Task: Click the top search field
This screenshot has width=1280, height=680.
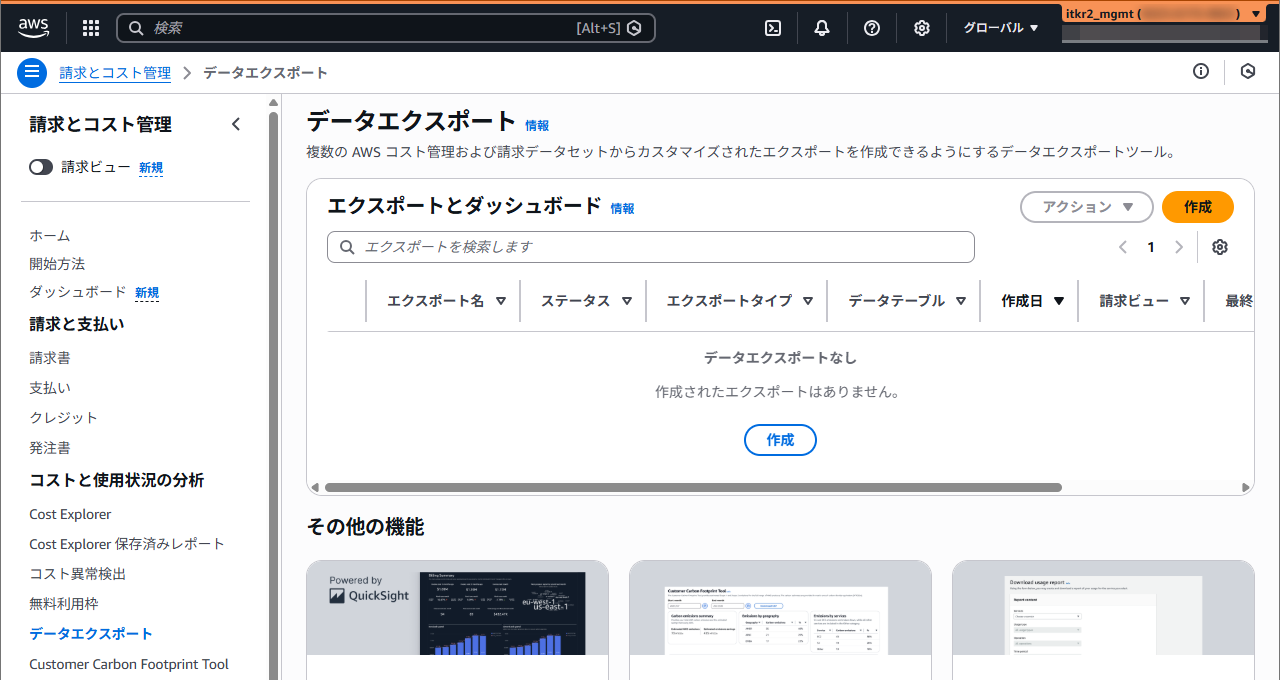Action: pos(386,28)
